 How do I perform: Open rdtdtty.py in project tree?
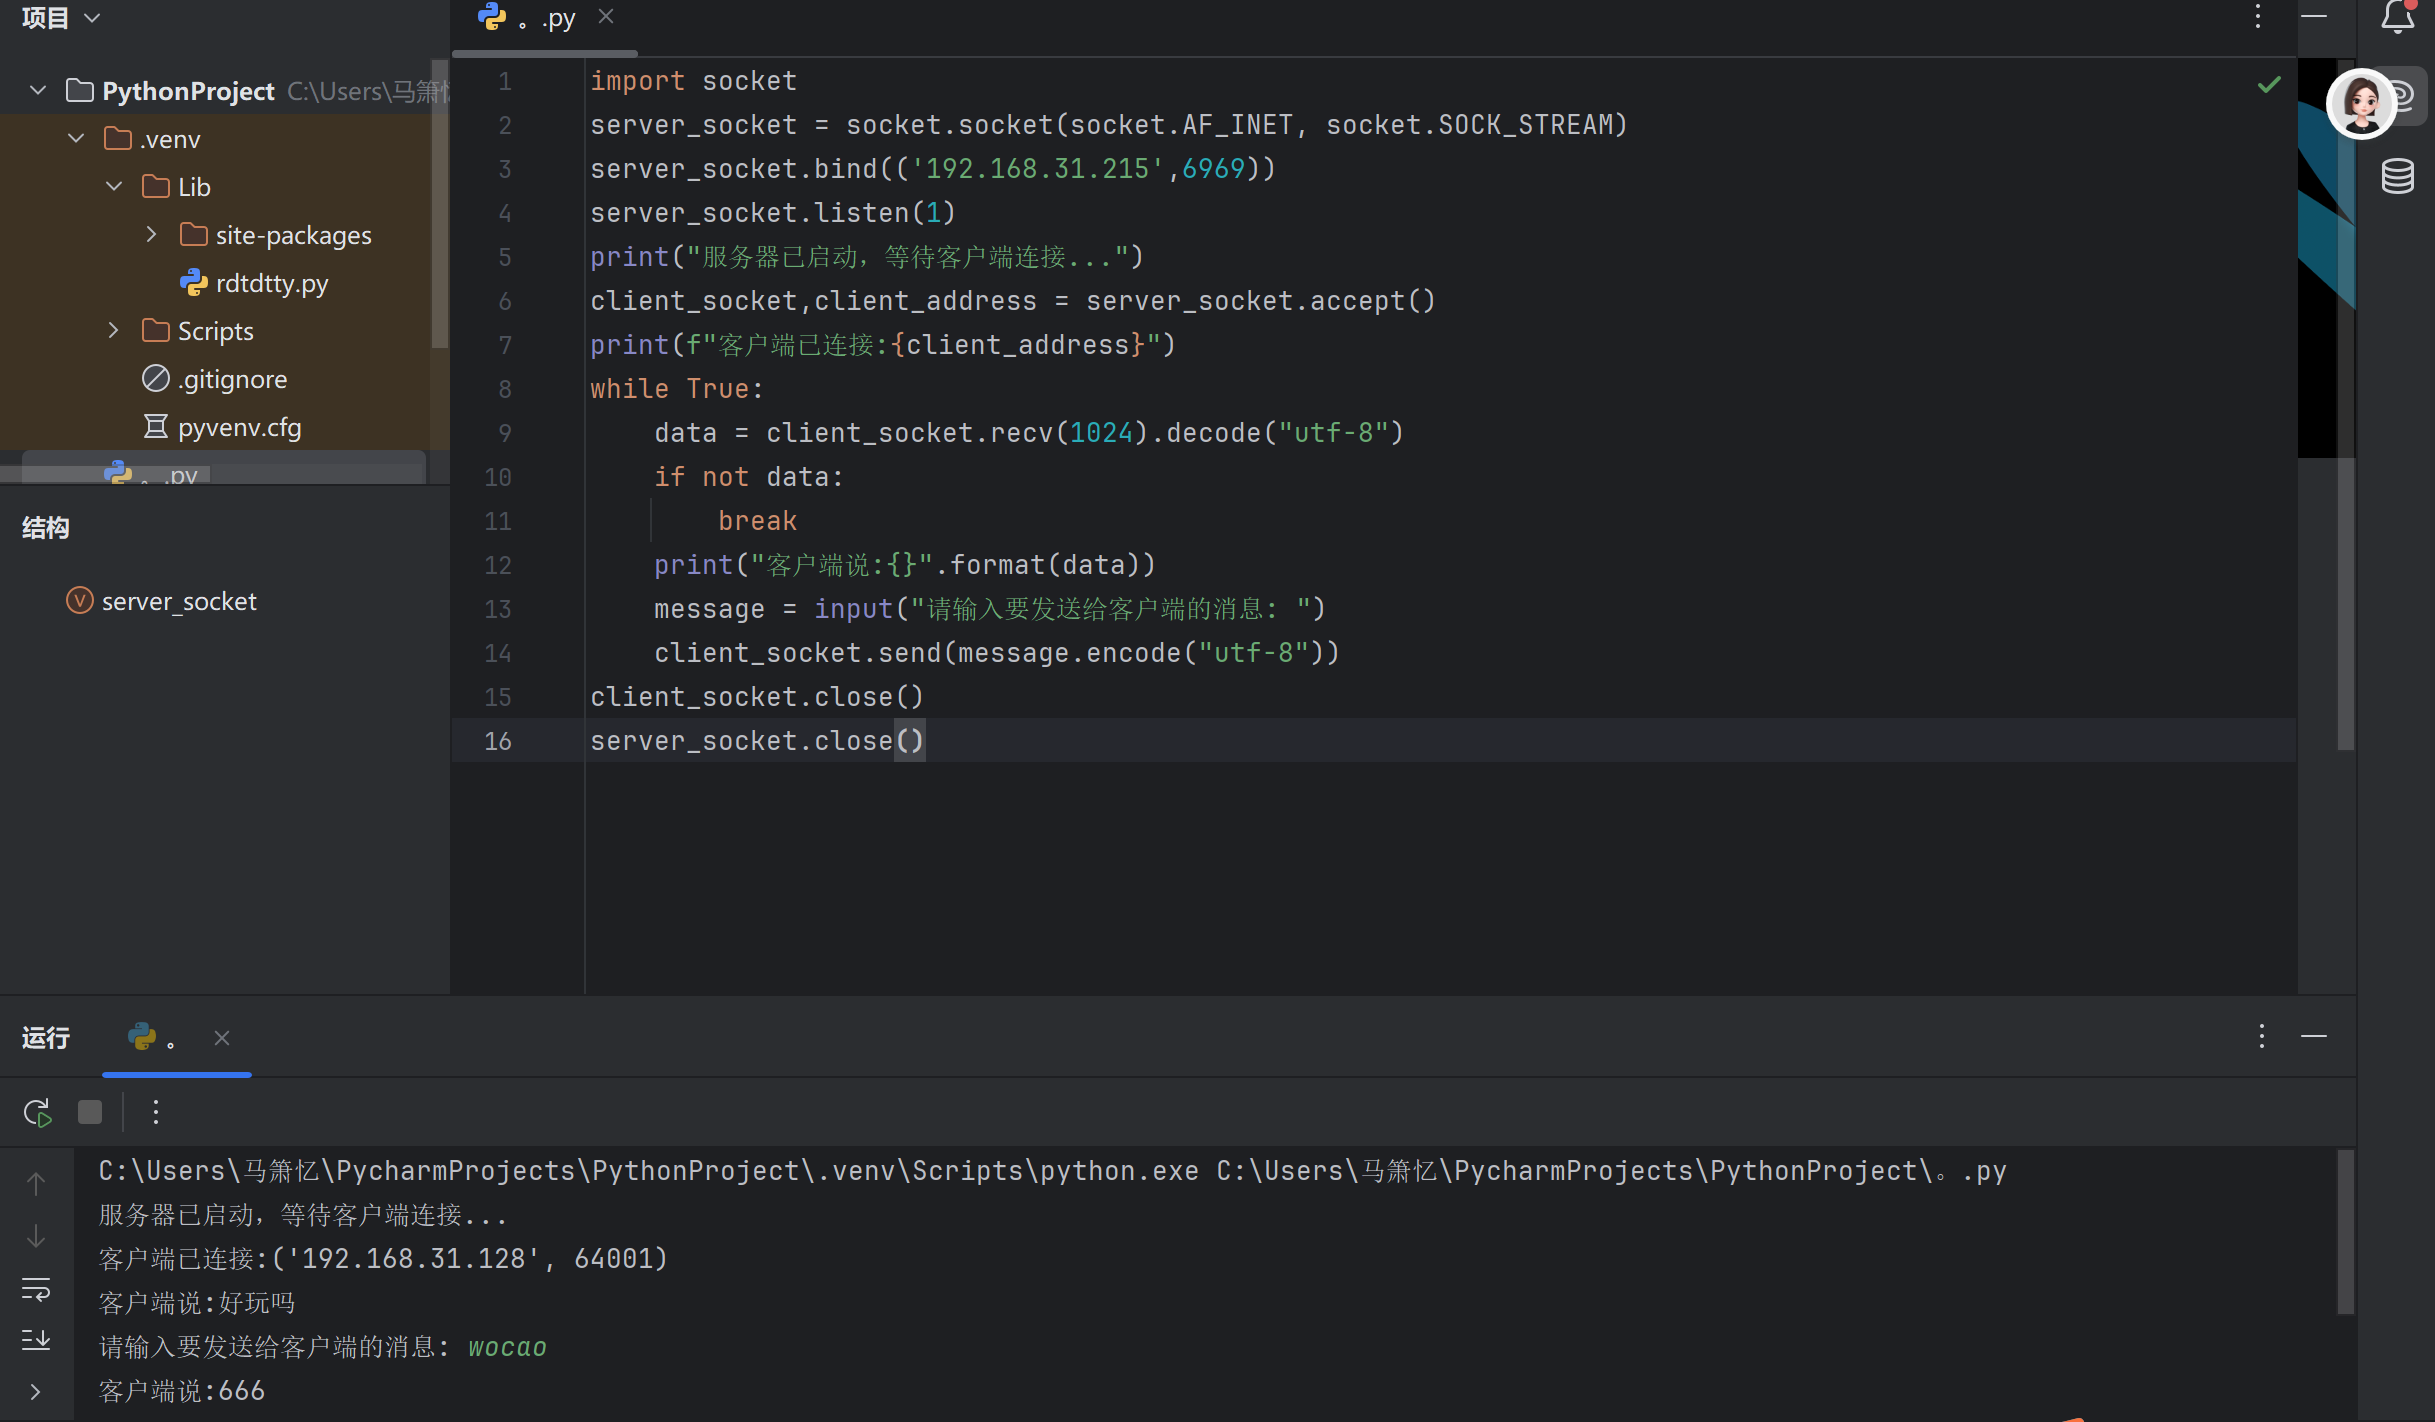[271, 283]
